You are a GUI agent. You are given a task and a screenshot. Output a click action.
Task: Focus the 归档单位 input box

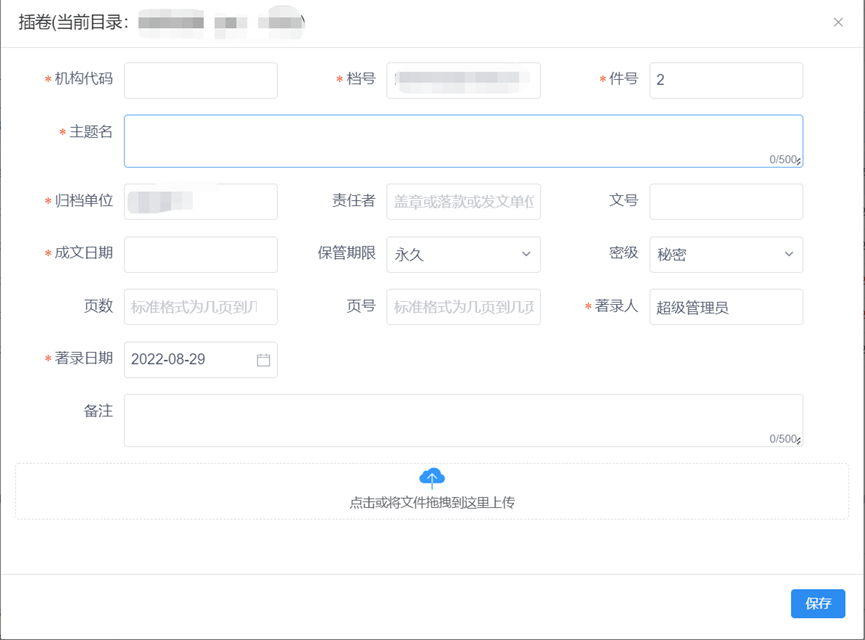point(201,201)
